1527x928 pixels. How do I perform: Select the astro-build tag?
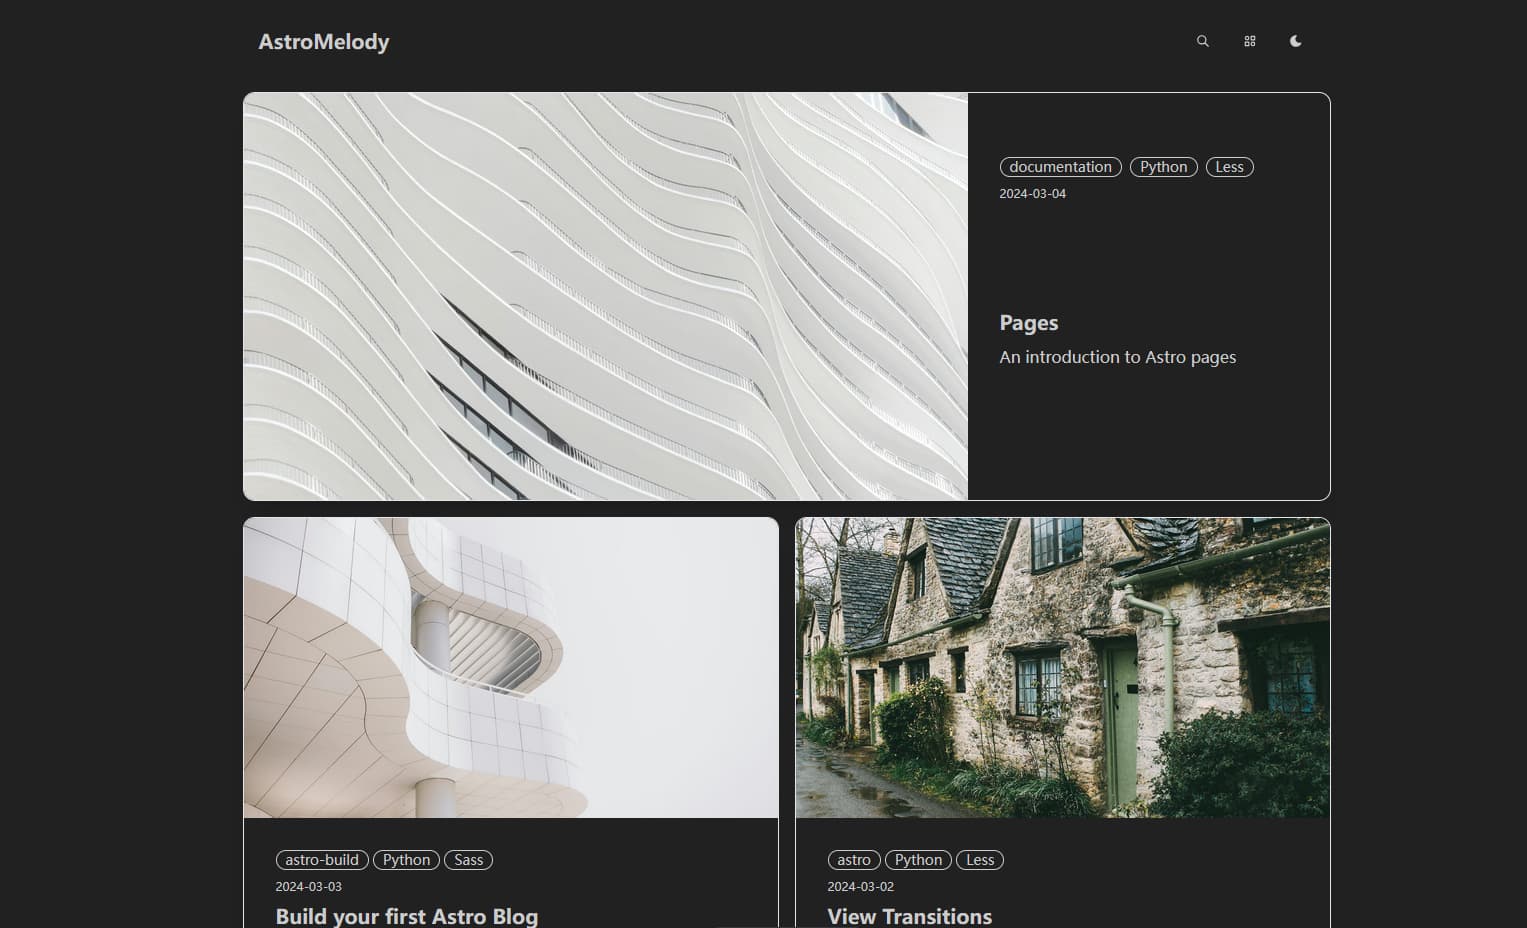point(321,860)
